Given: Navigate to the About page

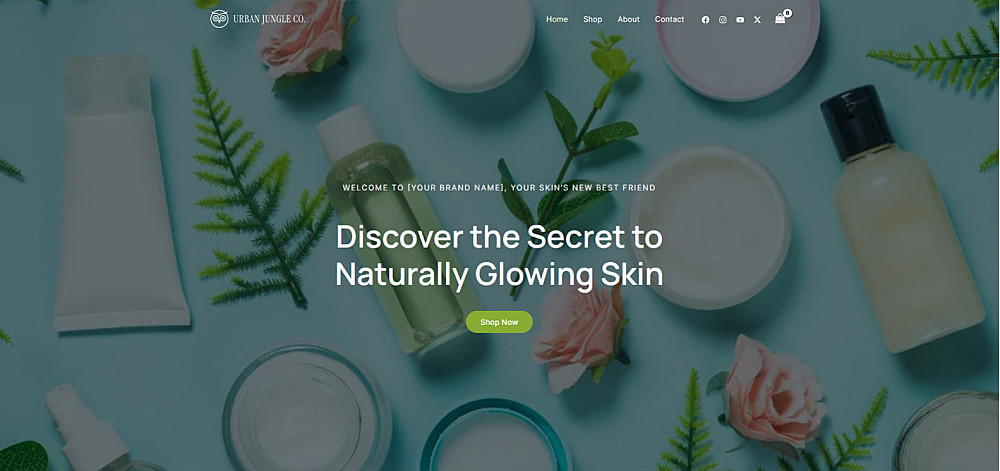Looking at the screenshot, I should pos(628,20).
